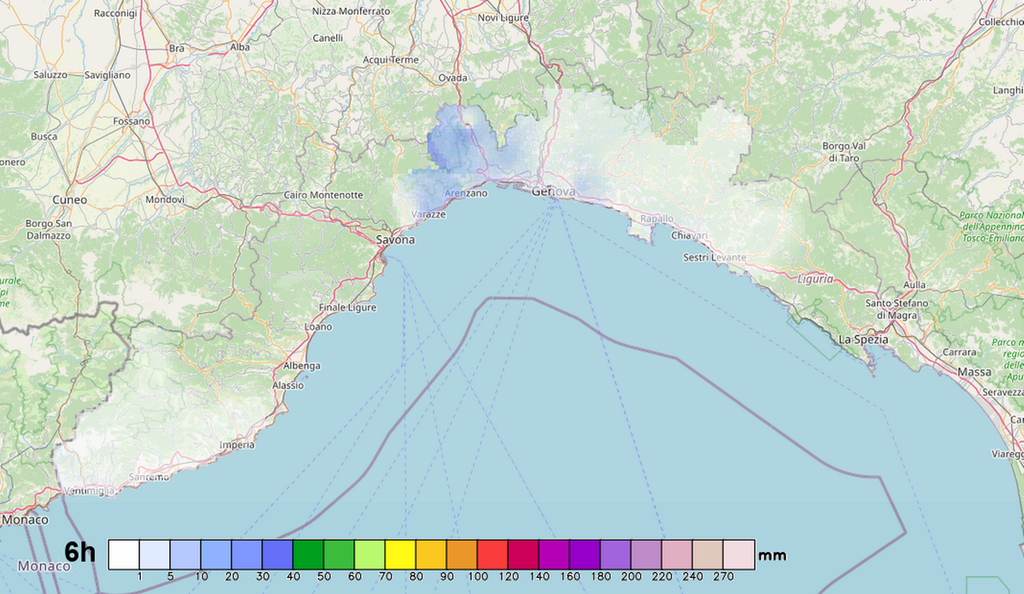
Task: Click the white swatch at the legend start
Action: (123, 554)
